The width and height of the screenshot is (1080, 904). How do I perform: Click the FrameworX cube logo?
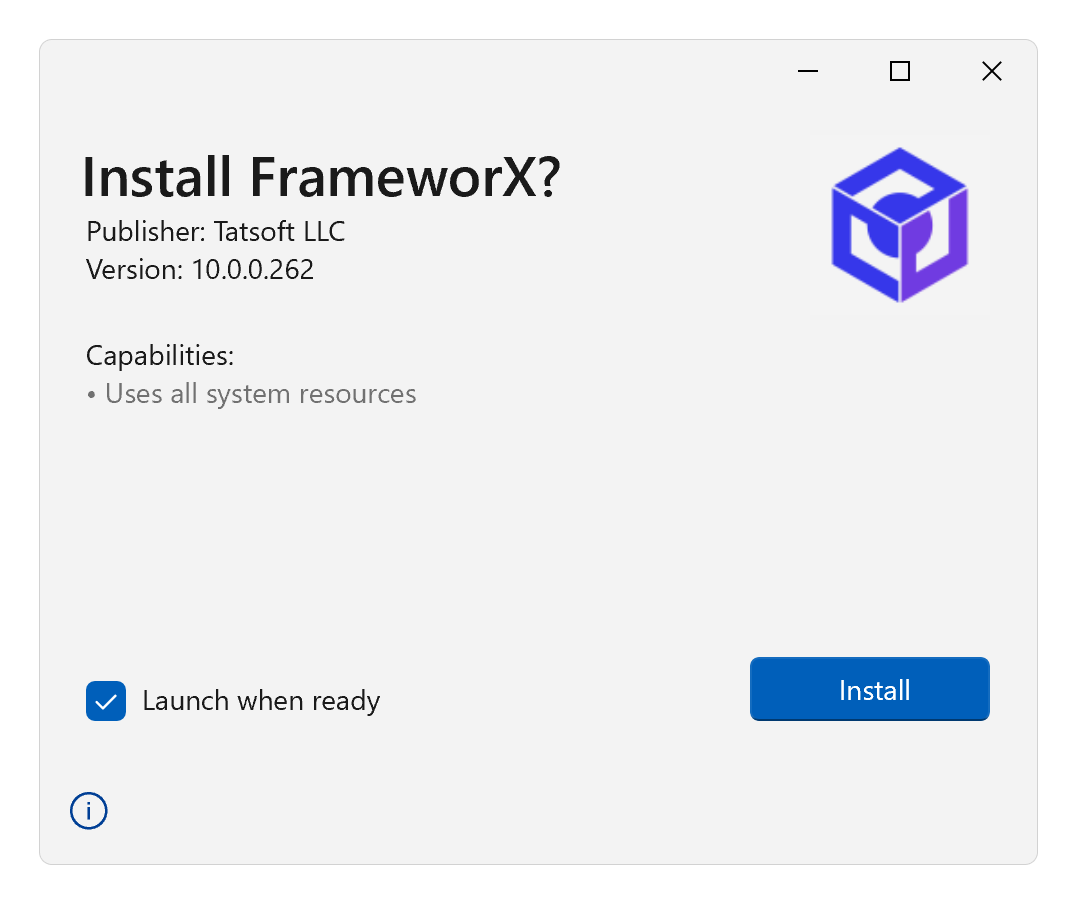pos(900,225)
